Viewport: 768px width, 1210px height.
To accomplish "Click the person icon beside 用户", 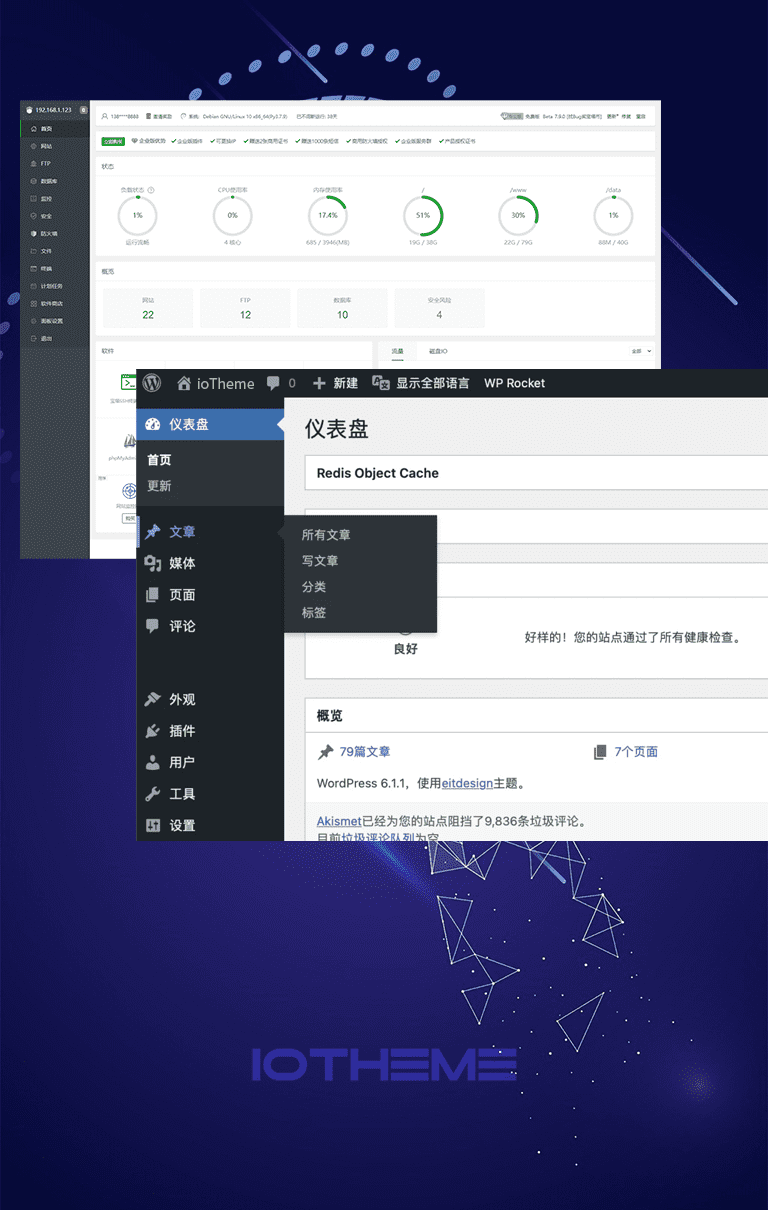I will point(153,762).
